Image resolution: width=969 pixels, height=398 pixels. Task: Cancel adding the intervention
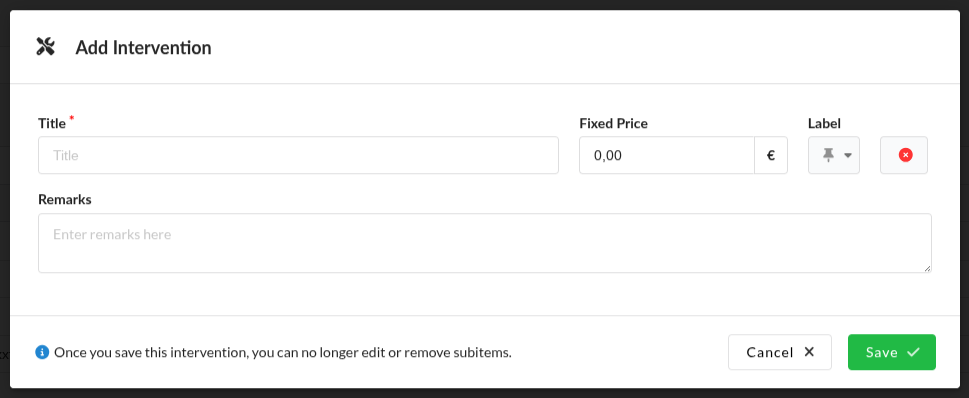pyautogui.click(x=780, y=352)
